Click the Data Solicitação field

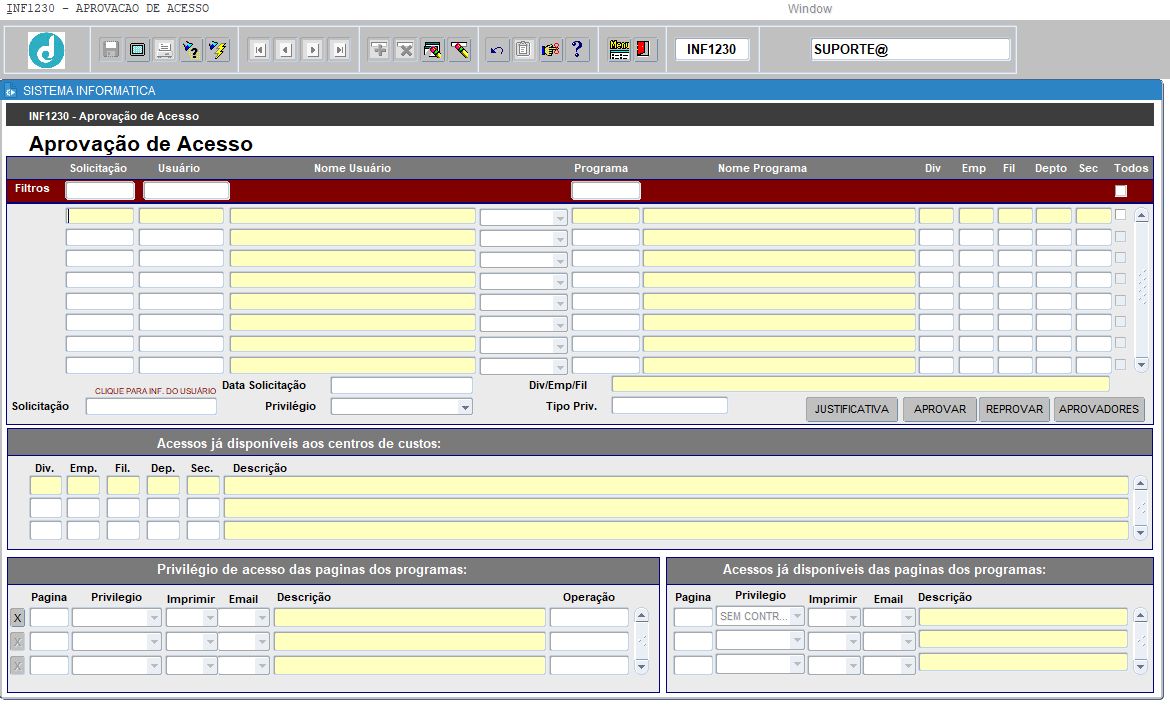click(x=401, y=386)
